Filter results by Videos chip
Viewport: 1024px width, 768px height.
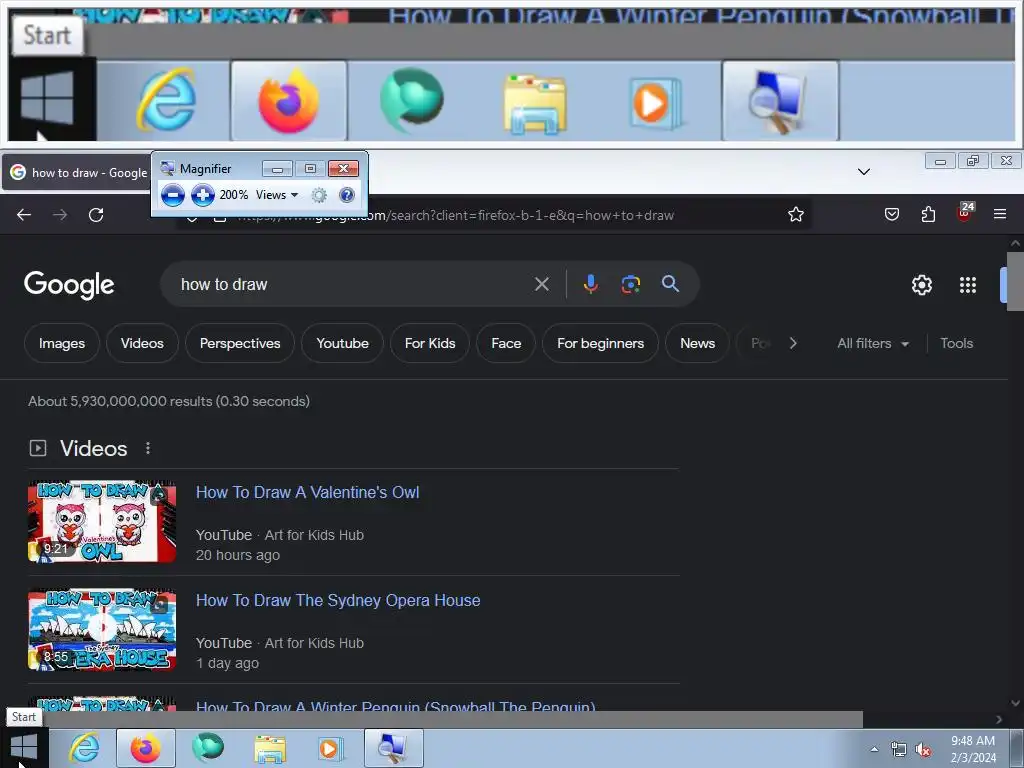142,343
